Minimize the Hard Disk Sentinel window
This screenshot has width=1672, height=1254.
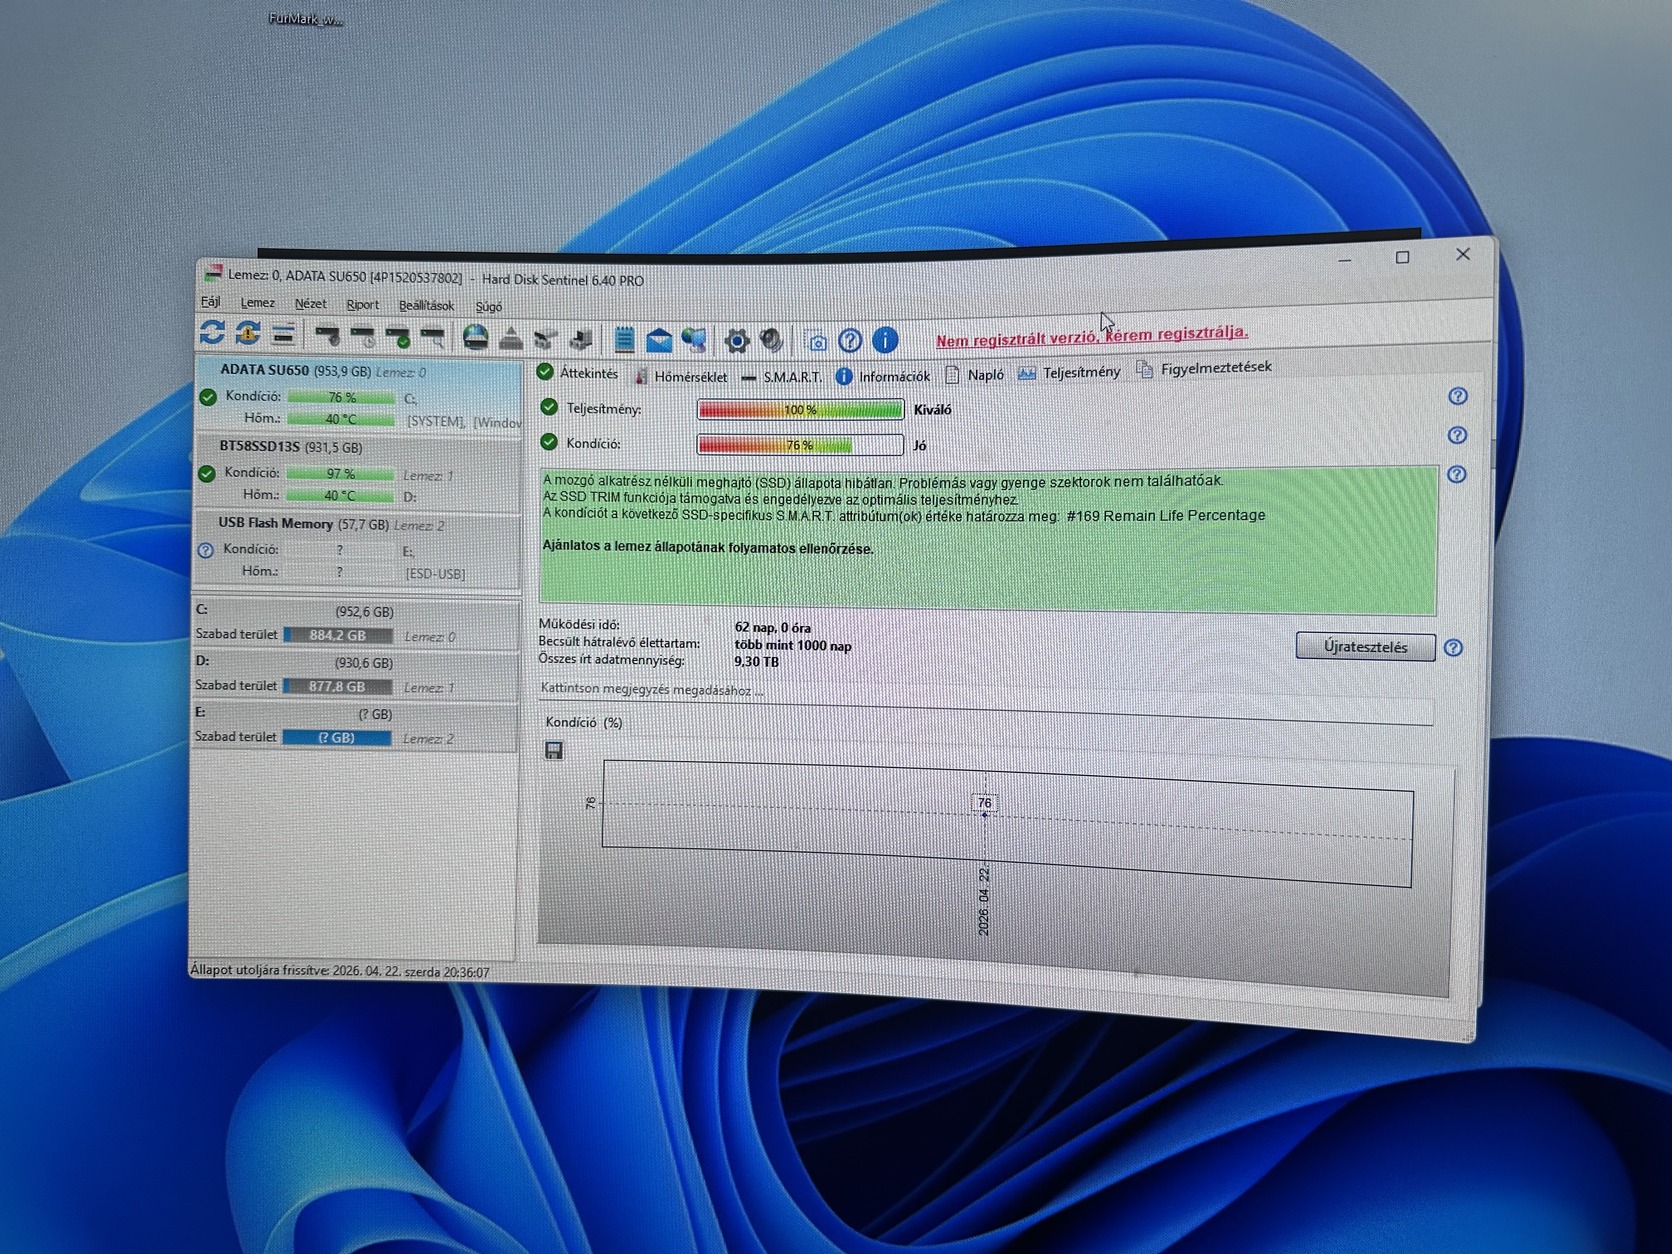coord(1345,259)
